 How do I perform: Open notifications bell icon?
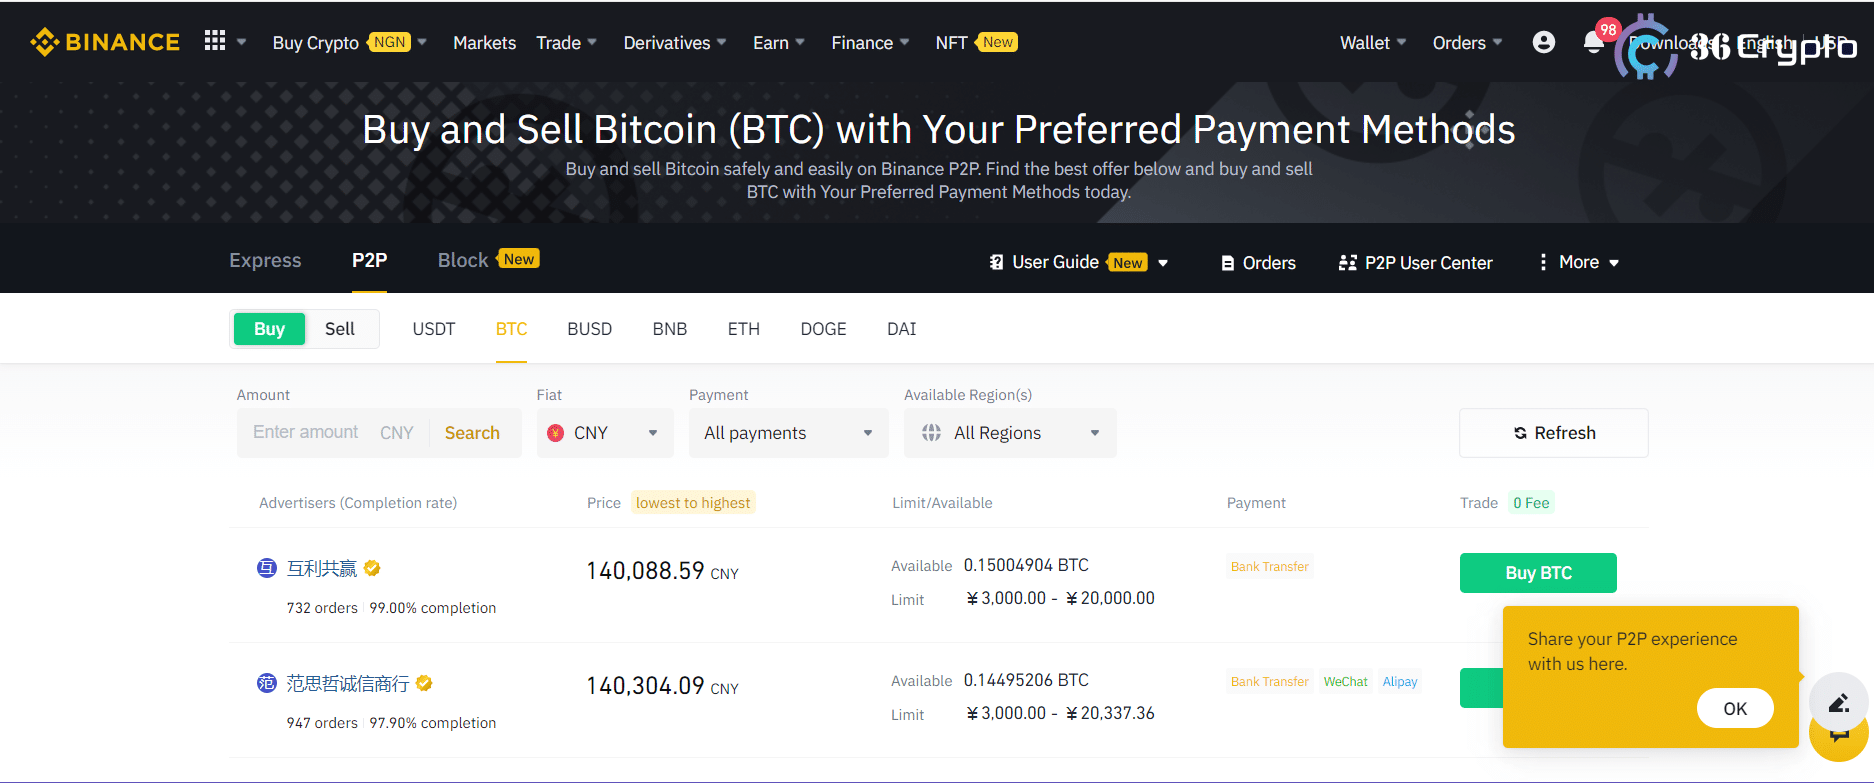coord(1594,42)
